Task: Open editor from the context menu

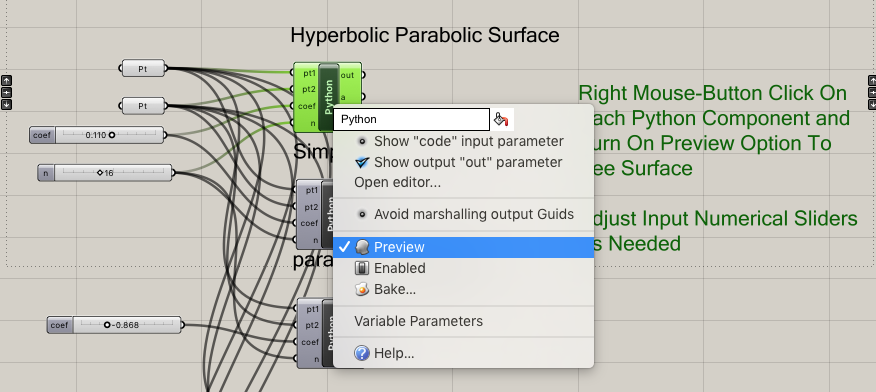Action: (x=397, y=182)
